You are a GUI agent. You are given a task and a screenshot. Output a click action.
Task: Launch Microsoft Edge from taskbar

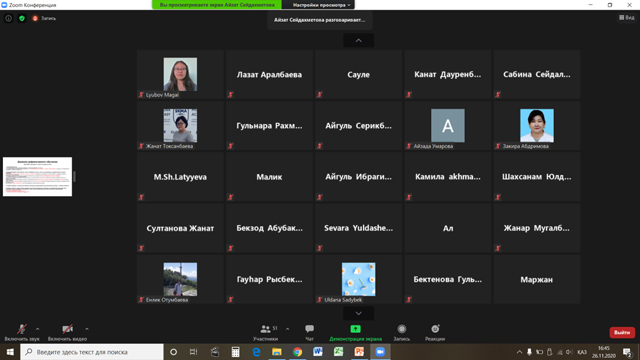(x=256, y=352)
